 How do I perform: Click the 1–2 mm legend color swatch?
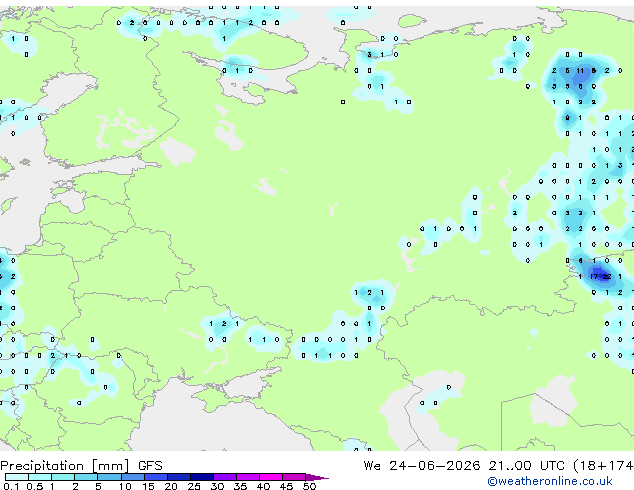[x=63, y=477]
